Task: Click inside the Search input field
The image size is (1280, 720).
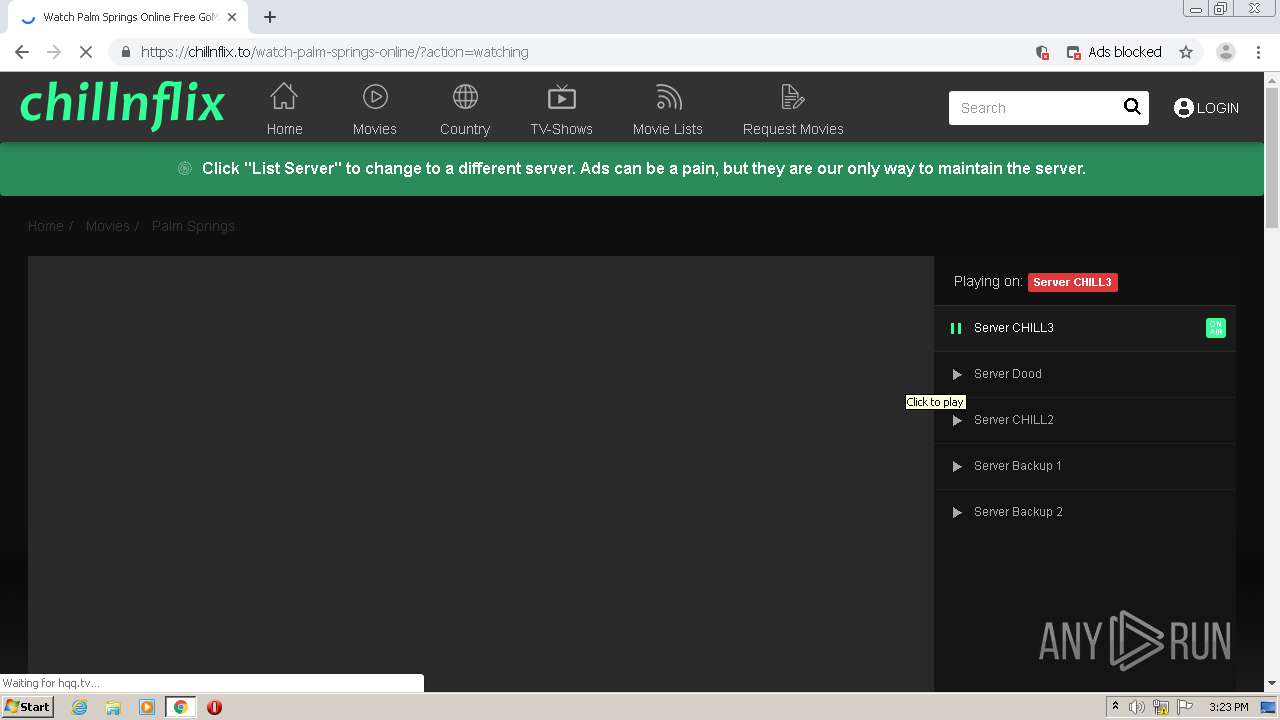Action: [1035, 108]
